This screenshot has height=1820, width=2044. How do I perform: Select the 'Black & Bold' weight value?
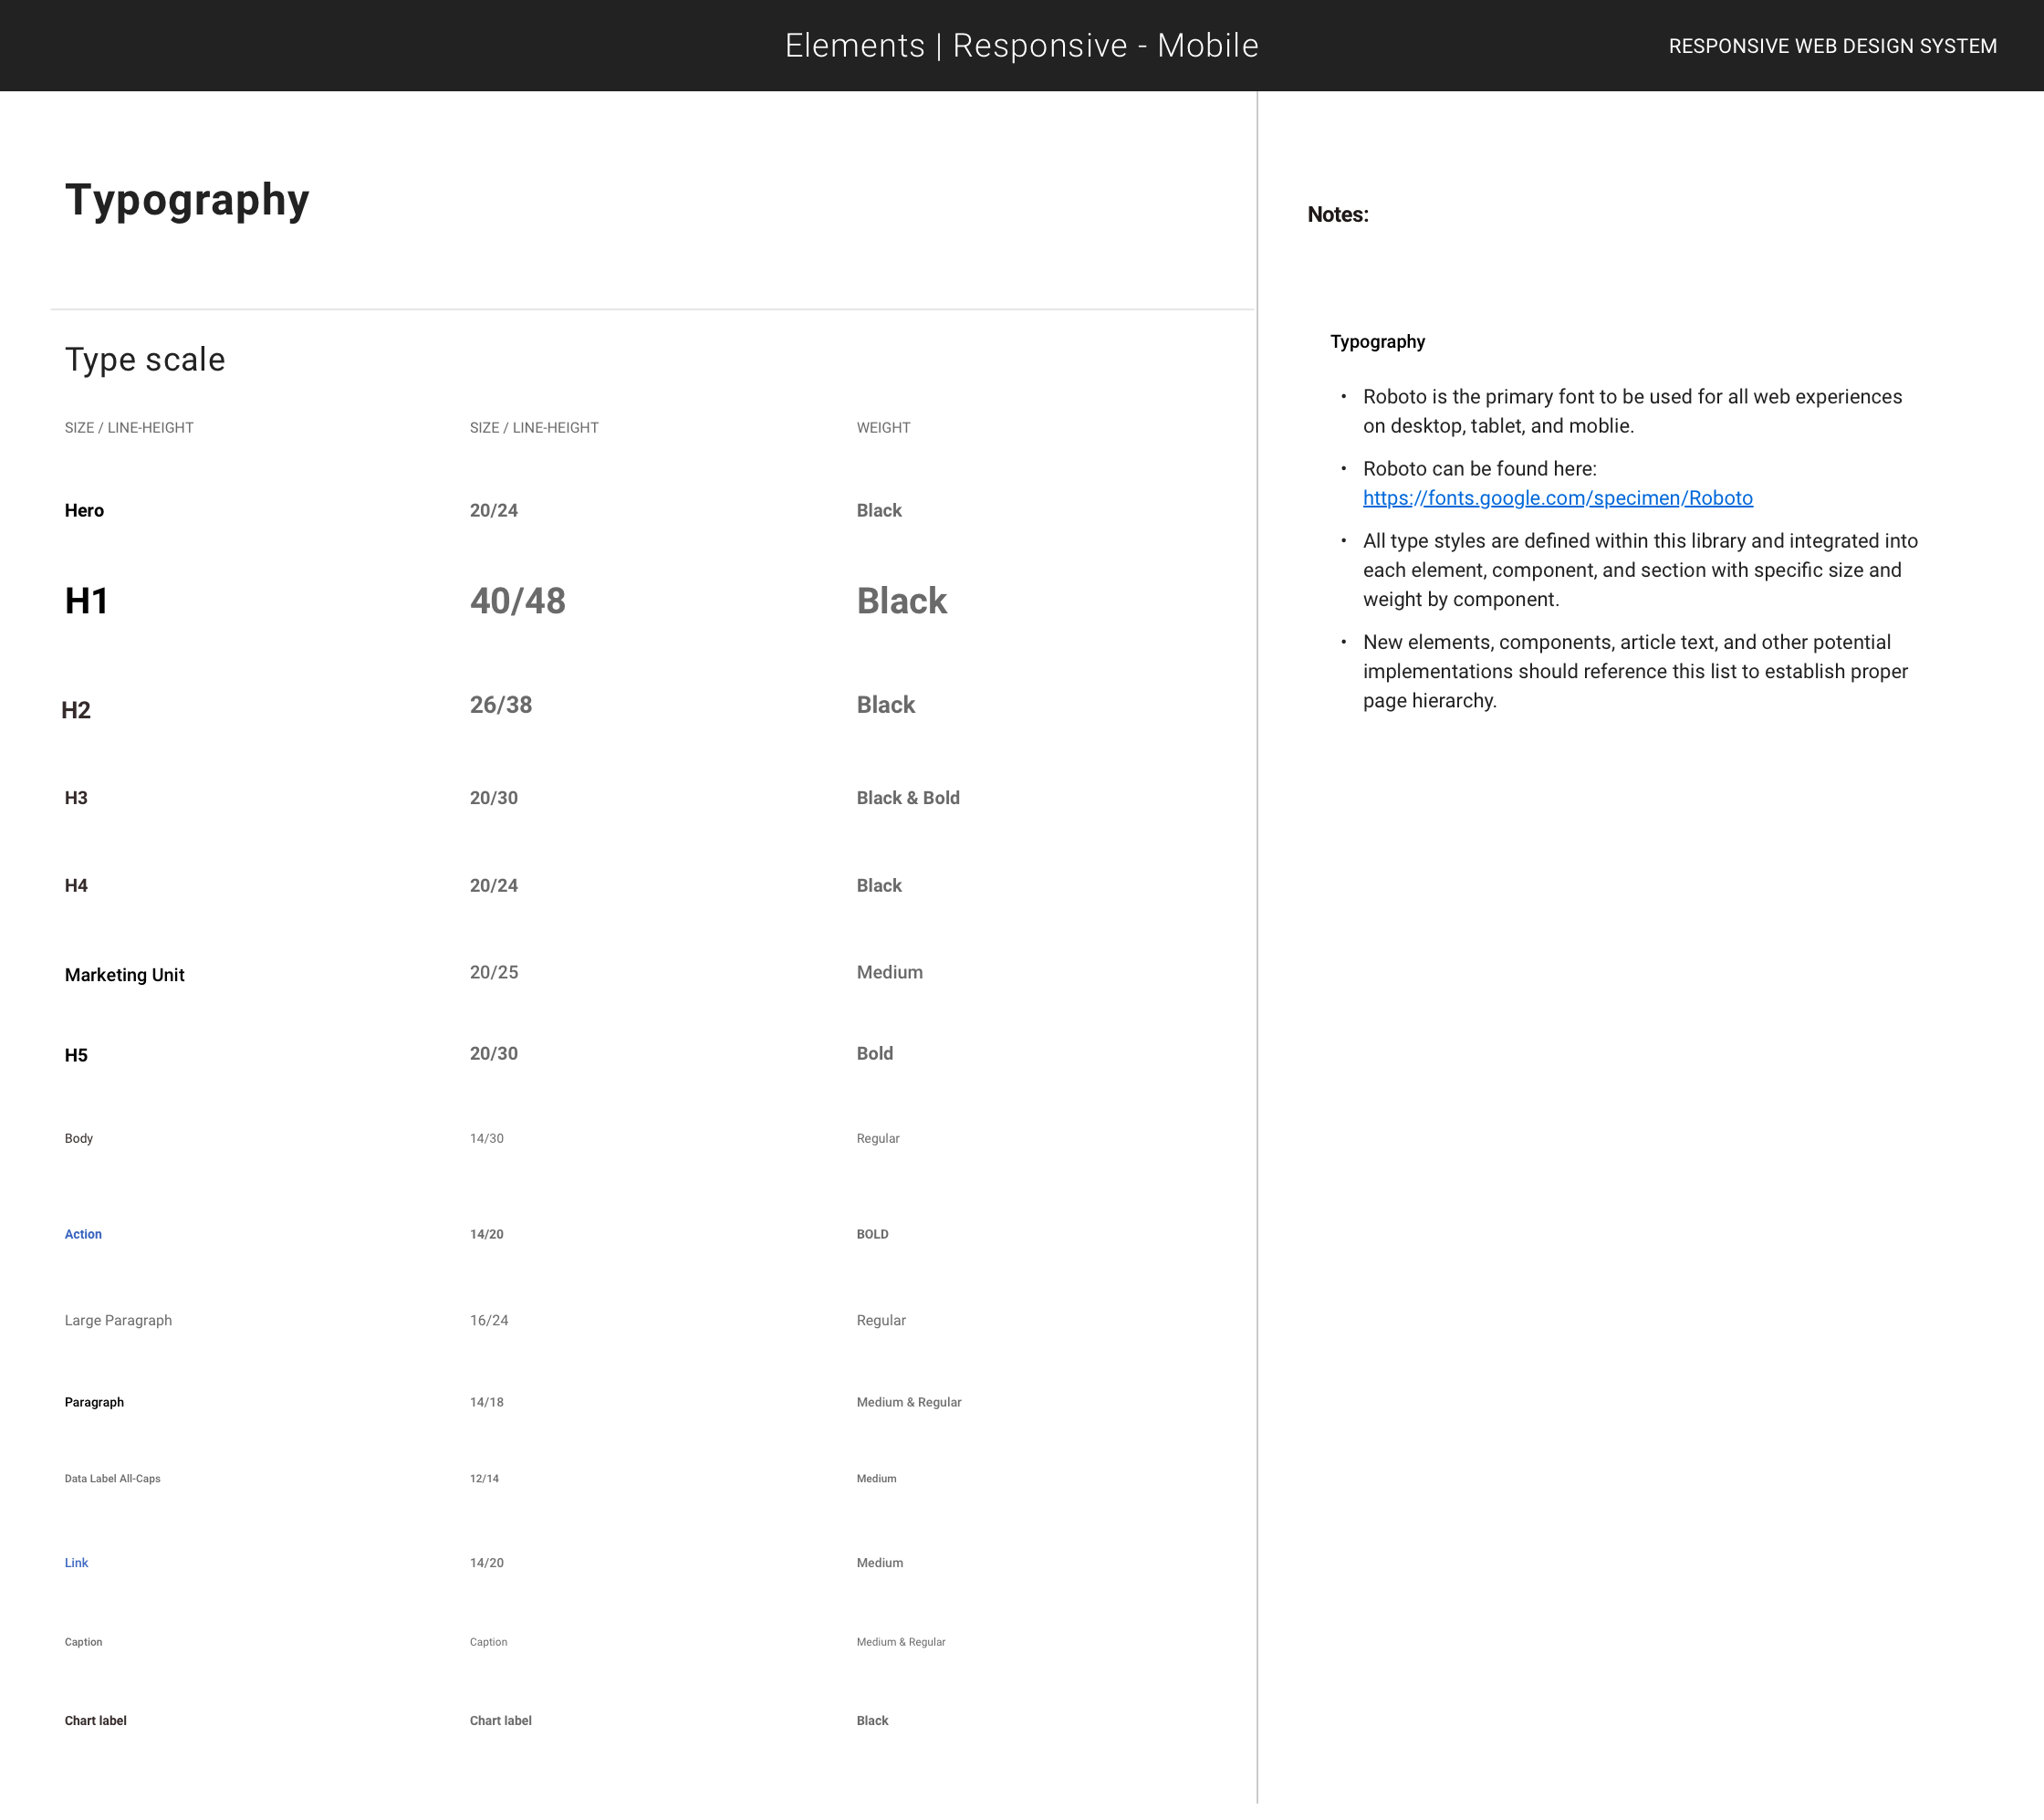tap(907, 798)
